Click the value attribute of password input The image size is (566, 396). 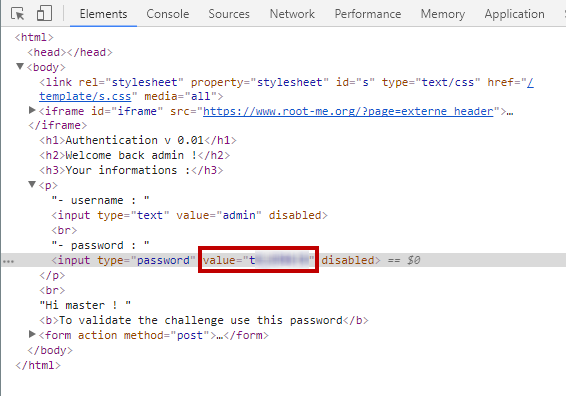click(x=258, y=260)
